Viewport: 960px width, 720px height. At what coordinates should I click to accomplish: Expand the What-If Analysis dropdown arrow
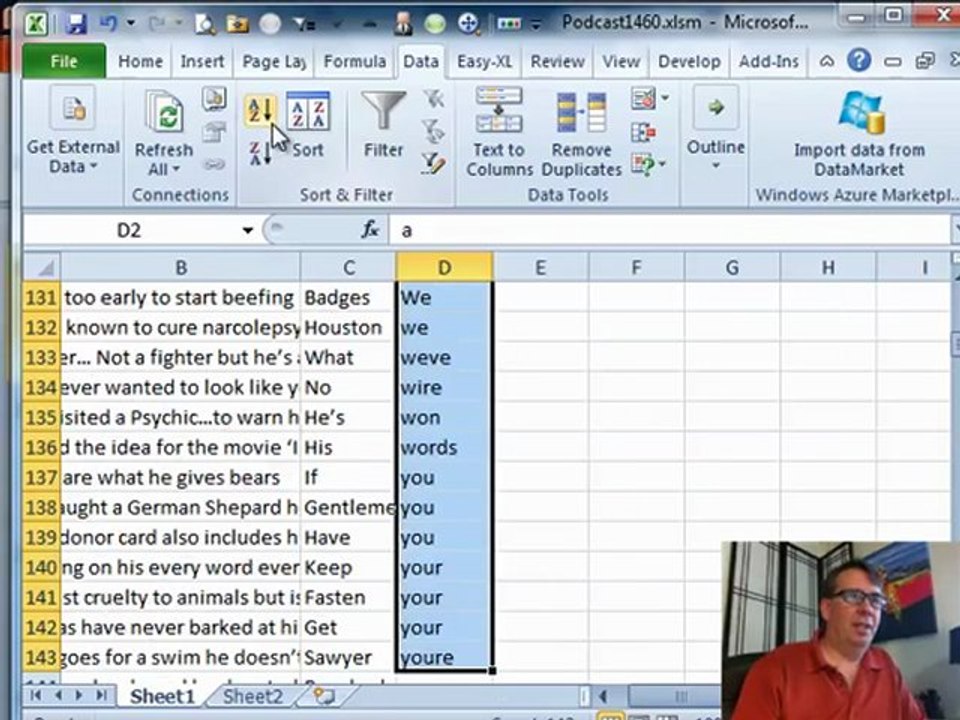[662, 164]
